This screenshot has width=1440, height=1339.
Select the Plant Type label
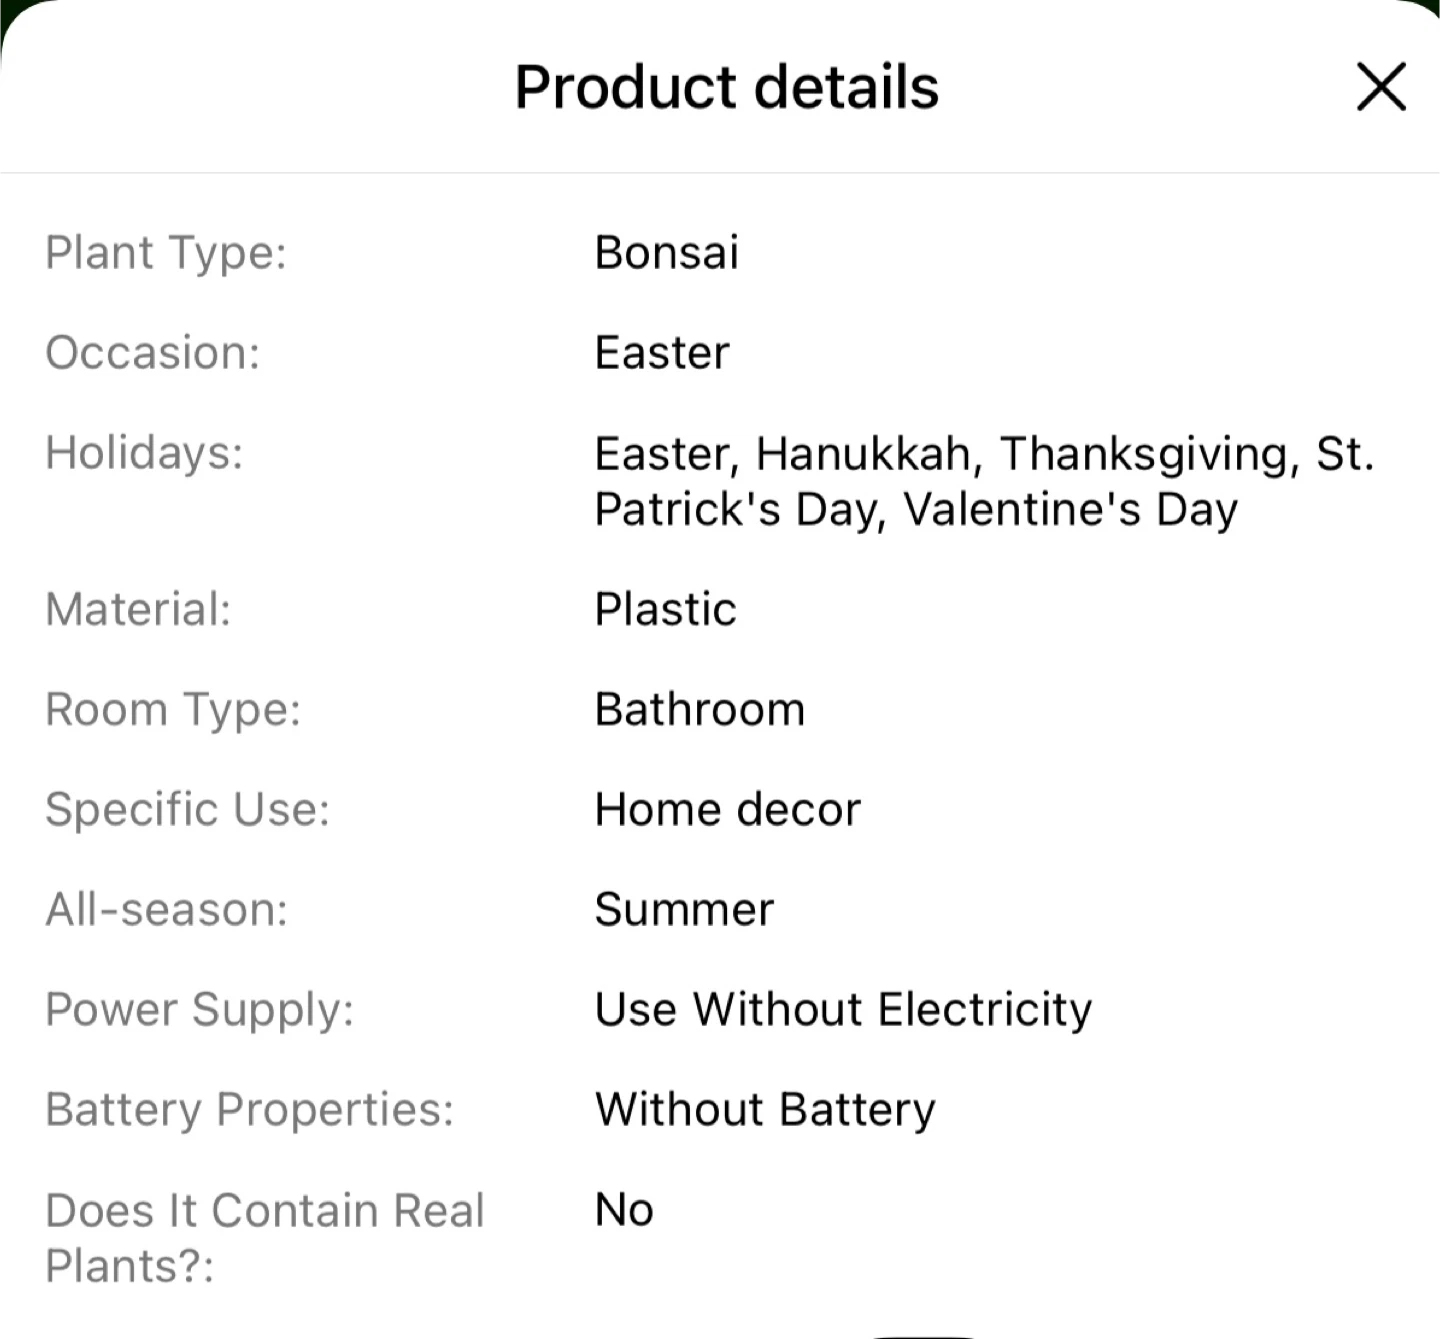166,253
